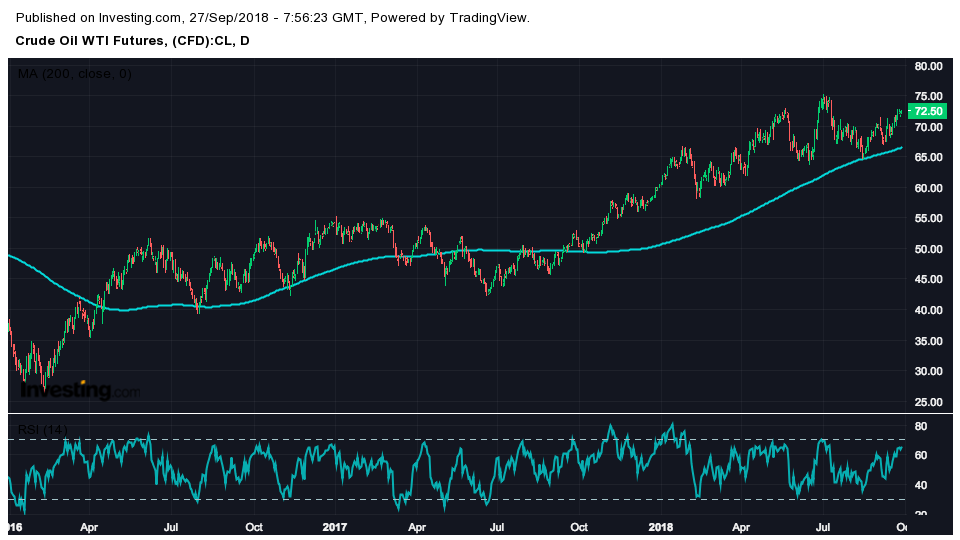Click the 35.00 price axis label

(929, 342)
